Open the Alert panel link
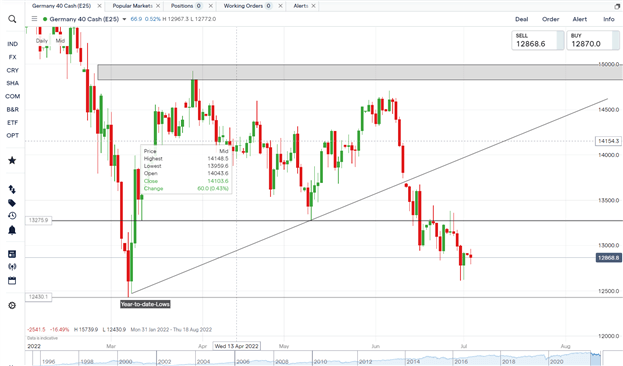 579,19
